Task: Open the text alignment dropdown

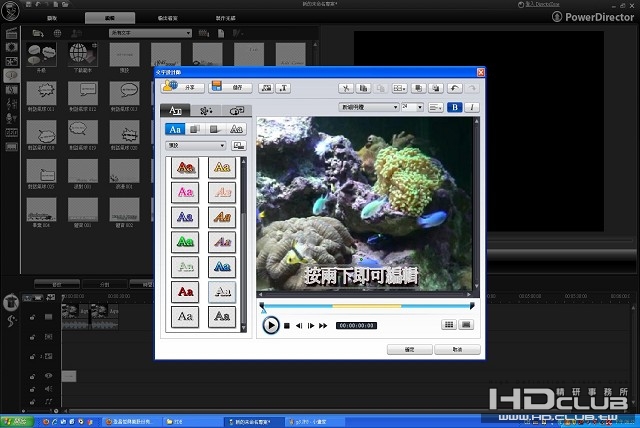Action: click(436, 107)
